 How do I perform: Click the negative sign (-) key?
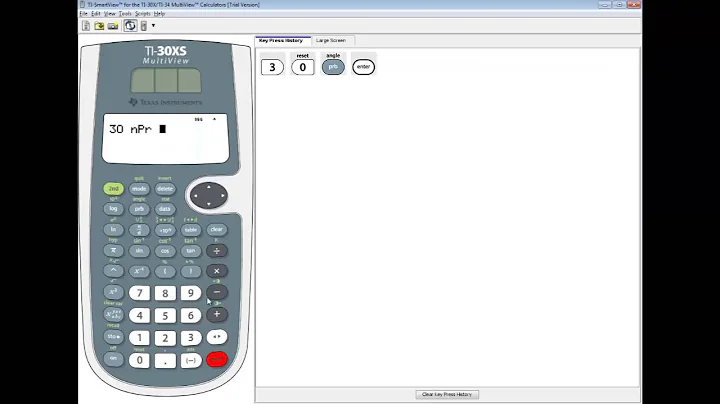point(191,360)
